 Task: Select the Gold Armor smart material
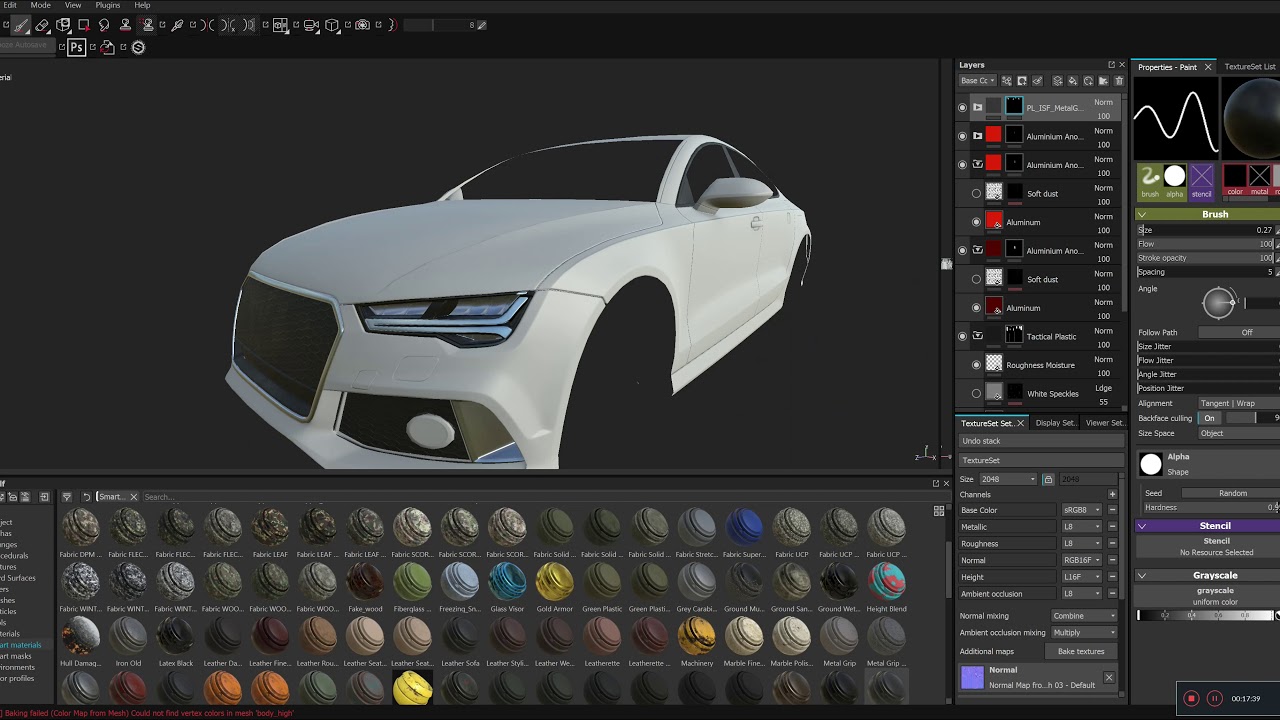554,586
